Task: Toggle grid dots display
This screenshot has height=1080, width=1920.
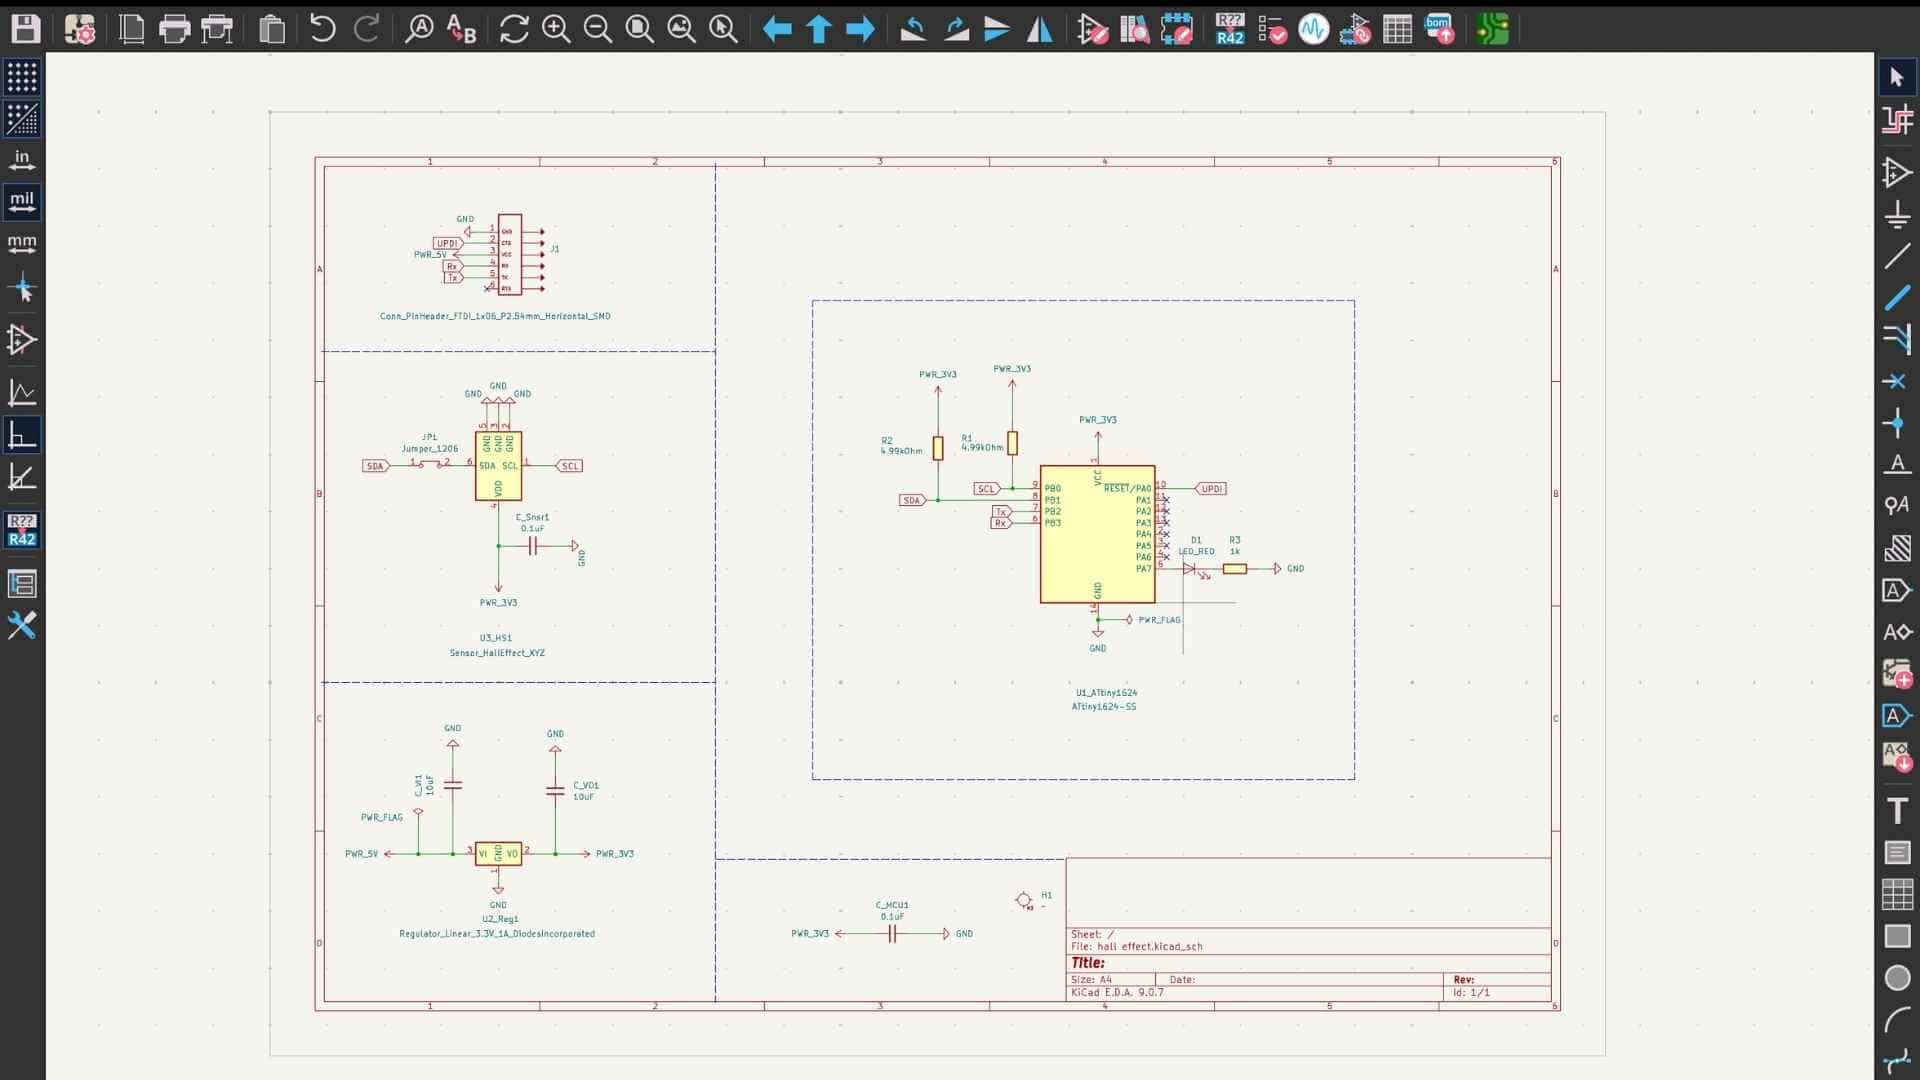Action: [x=22, y=77]
